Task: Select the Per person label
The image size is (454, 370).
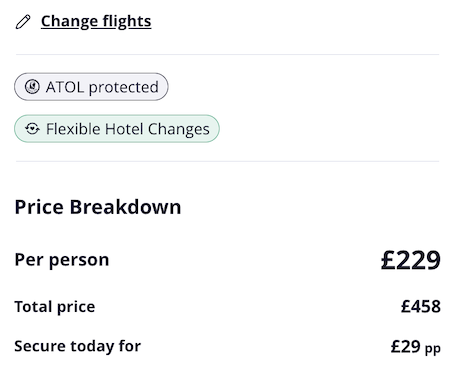Action: [62, 260]
